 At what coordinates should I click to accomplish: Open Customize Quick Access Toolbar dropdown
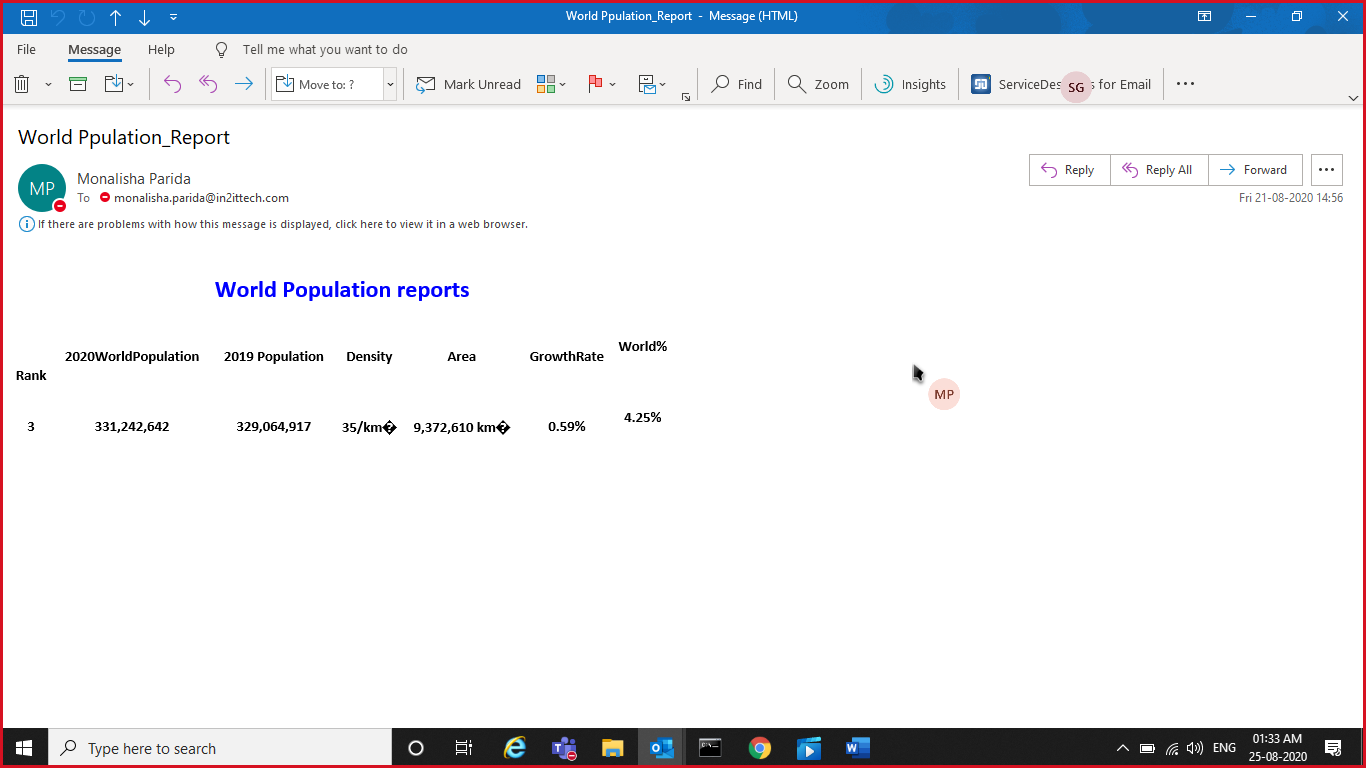click(x=174, y=17)
